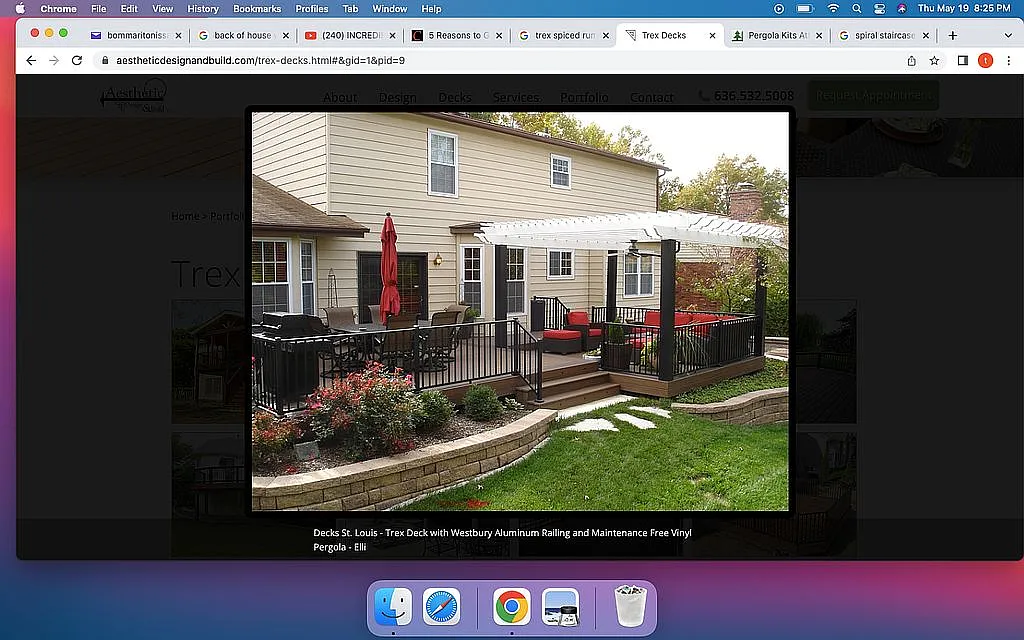Open Preview app in the Dock

coord(560,607)
